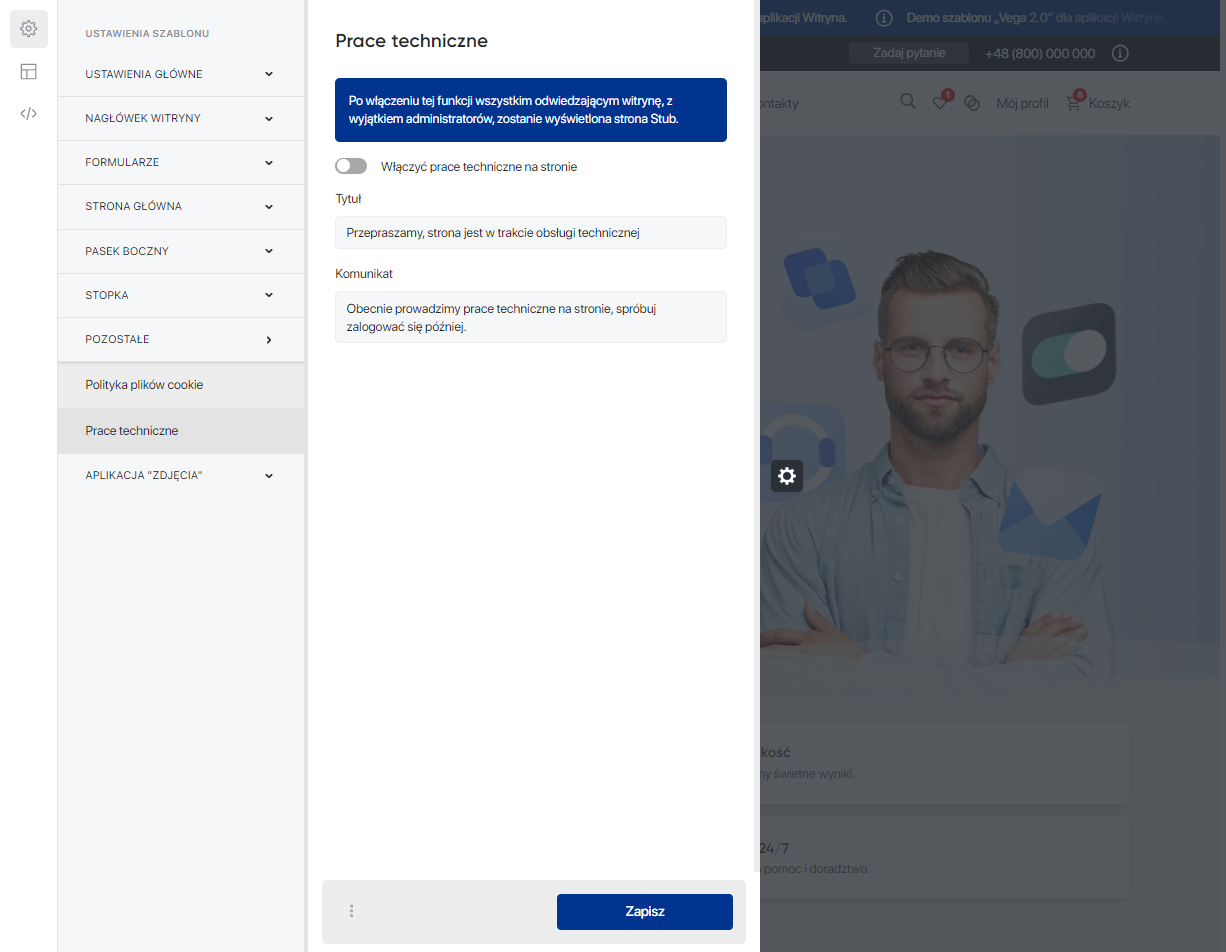Click the Zapisz save button
Image resolution: width=1226 pixels, height=952 pixels.
pos(644,911)
